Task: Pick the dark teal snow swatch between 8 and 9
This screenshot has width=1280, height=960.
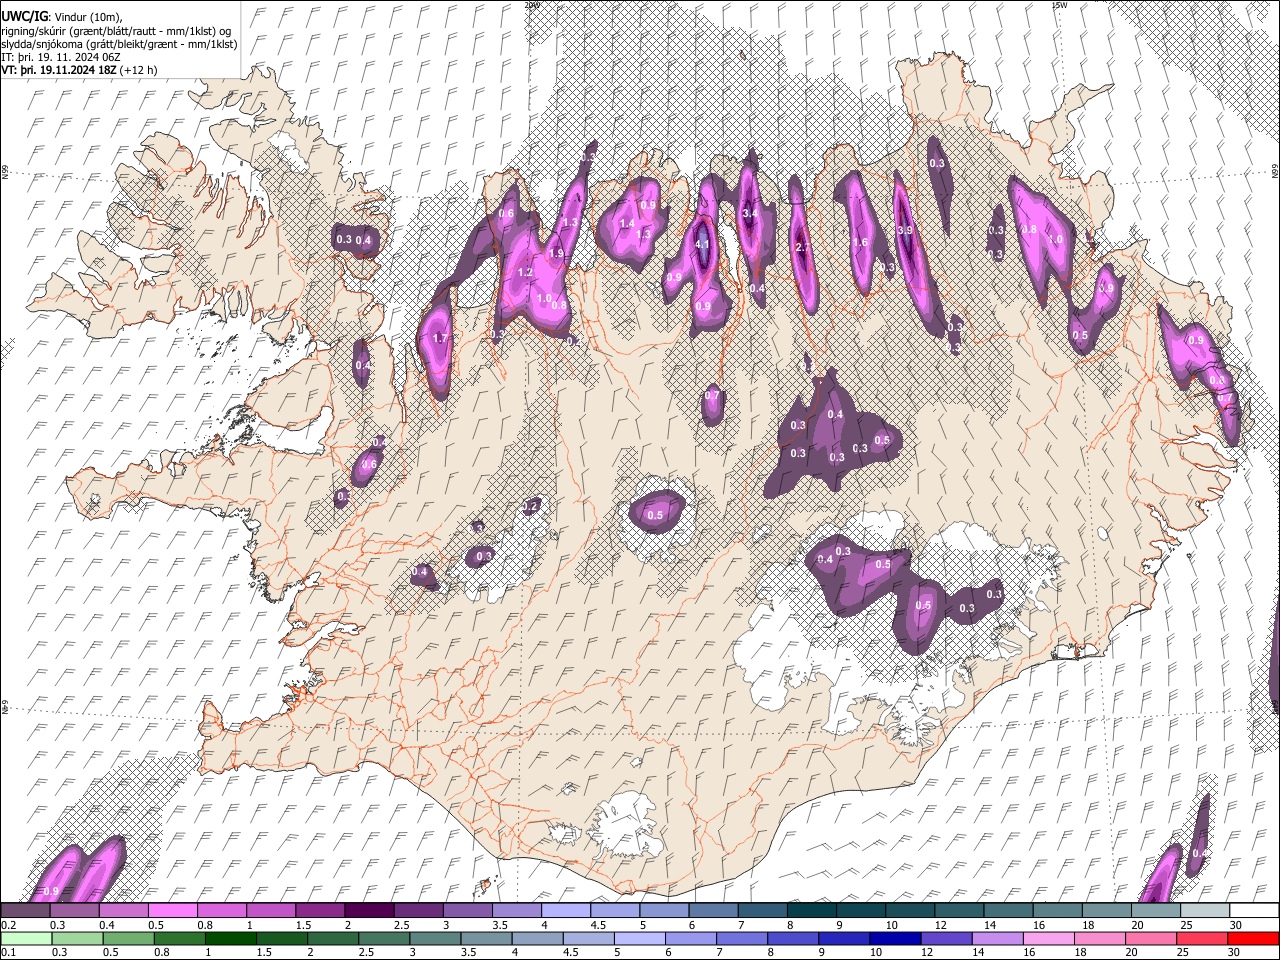Action: point(812,910)
